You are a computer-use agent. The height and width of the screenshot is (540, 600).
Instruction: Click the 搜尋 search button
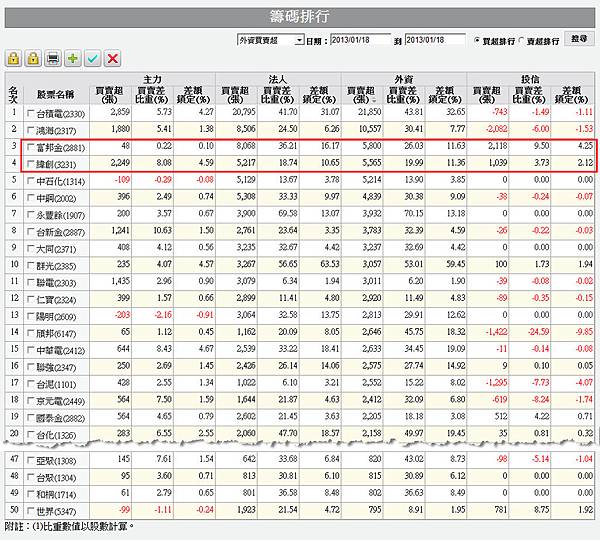click(x=579, y=39)
